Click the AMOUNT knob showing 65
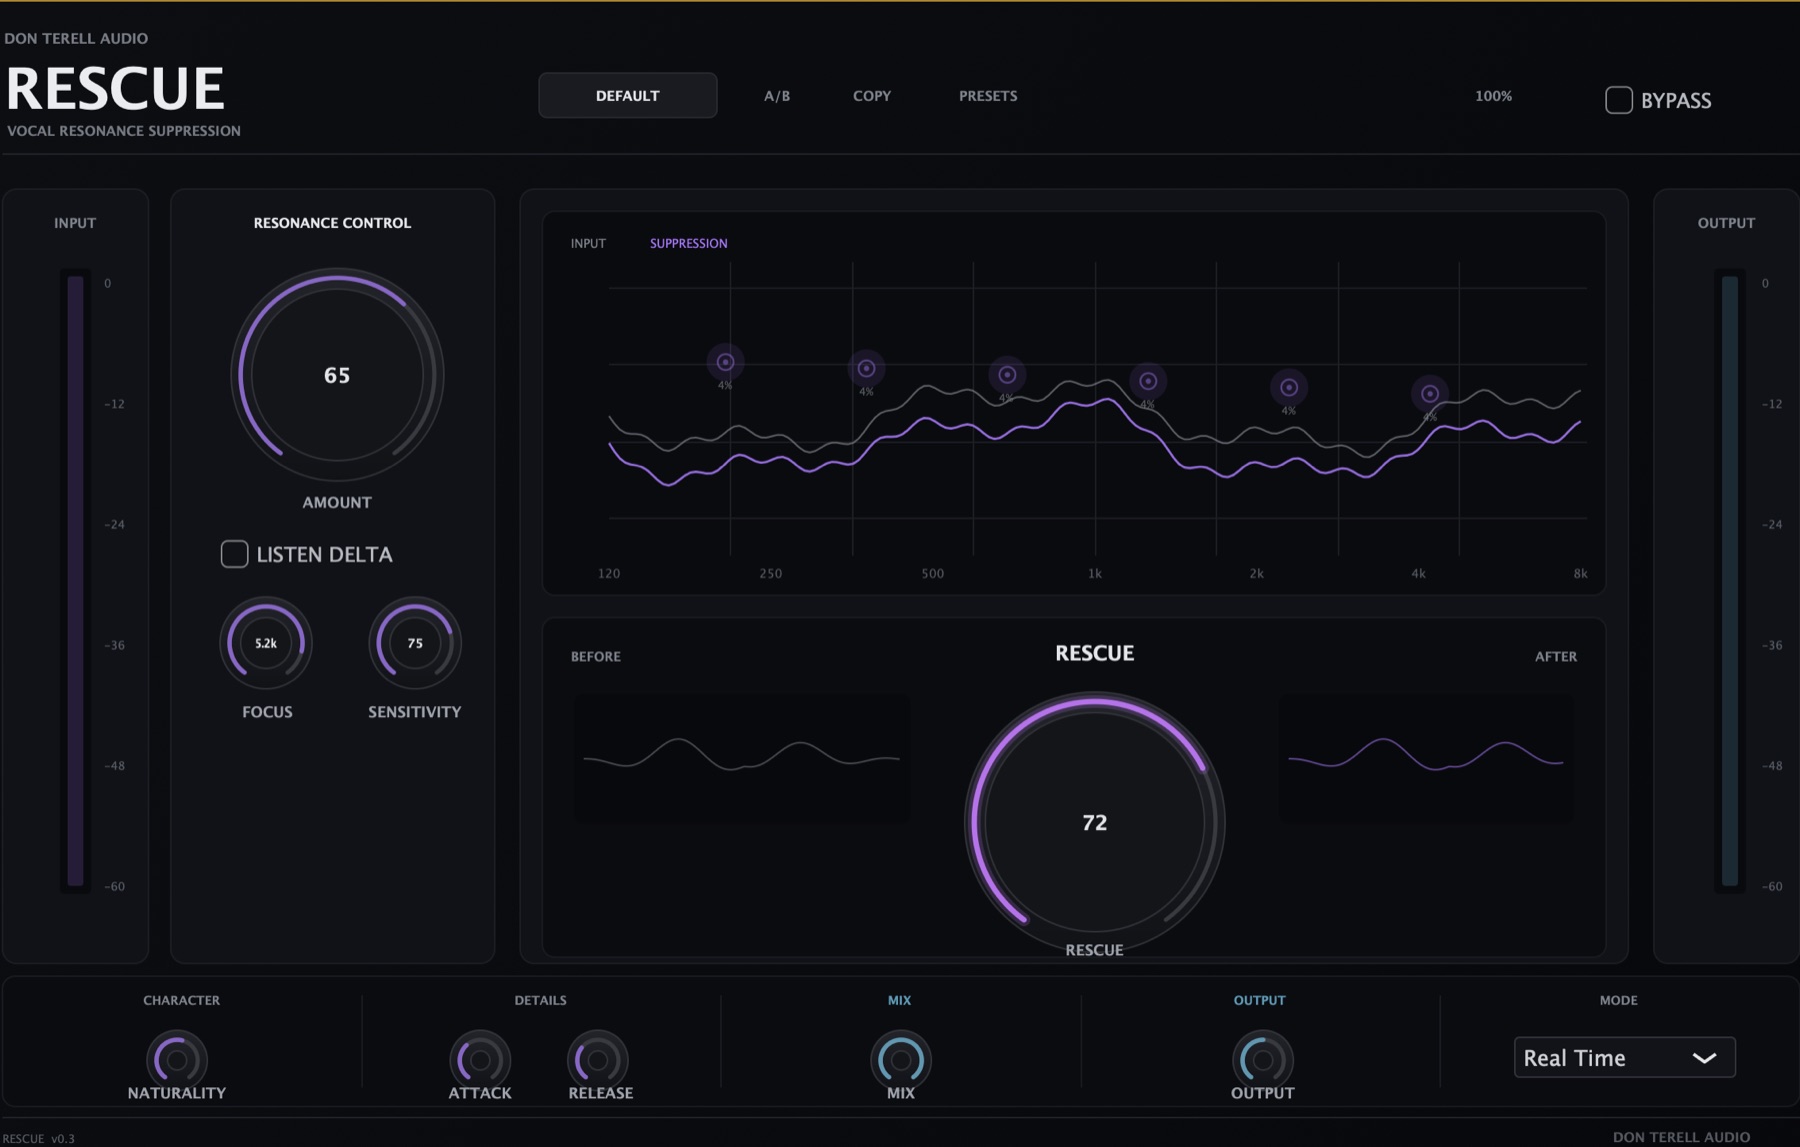The width and height of the screenshot is (1800, 1147). point(337,375)
